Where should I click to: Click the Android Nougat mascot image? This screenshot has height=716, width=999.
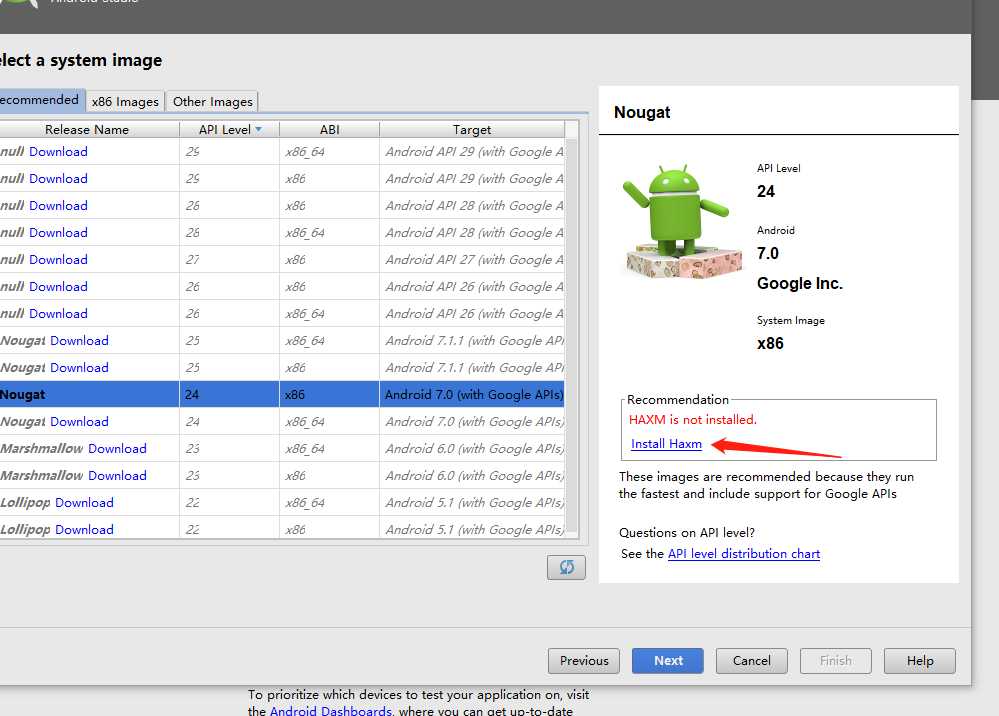pos(680,221)
